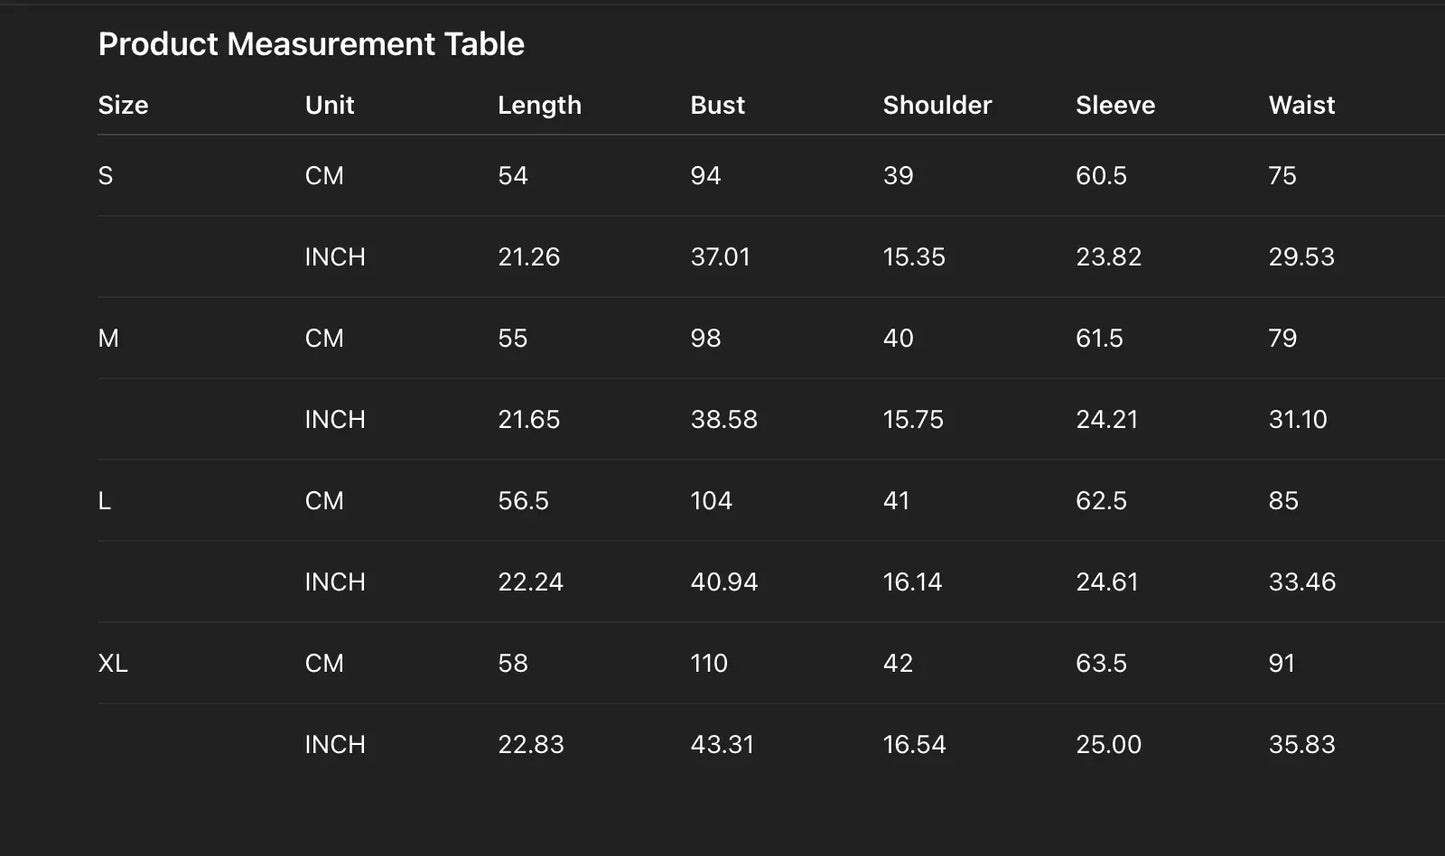The image size is (1445, 856).
Task: Select the Size column header
Action: [123, 105]
